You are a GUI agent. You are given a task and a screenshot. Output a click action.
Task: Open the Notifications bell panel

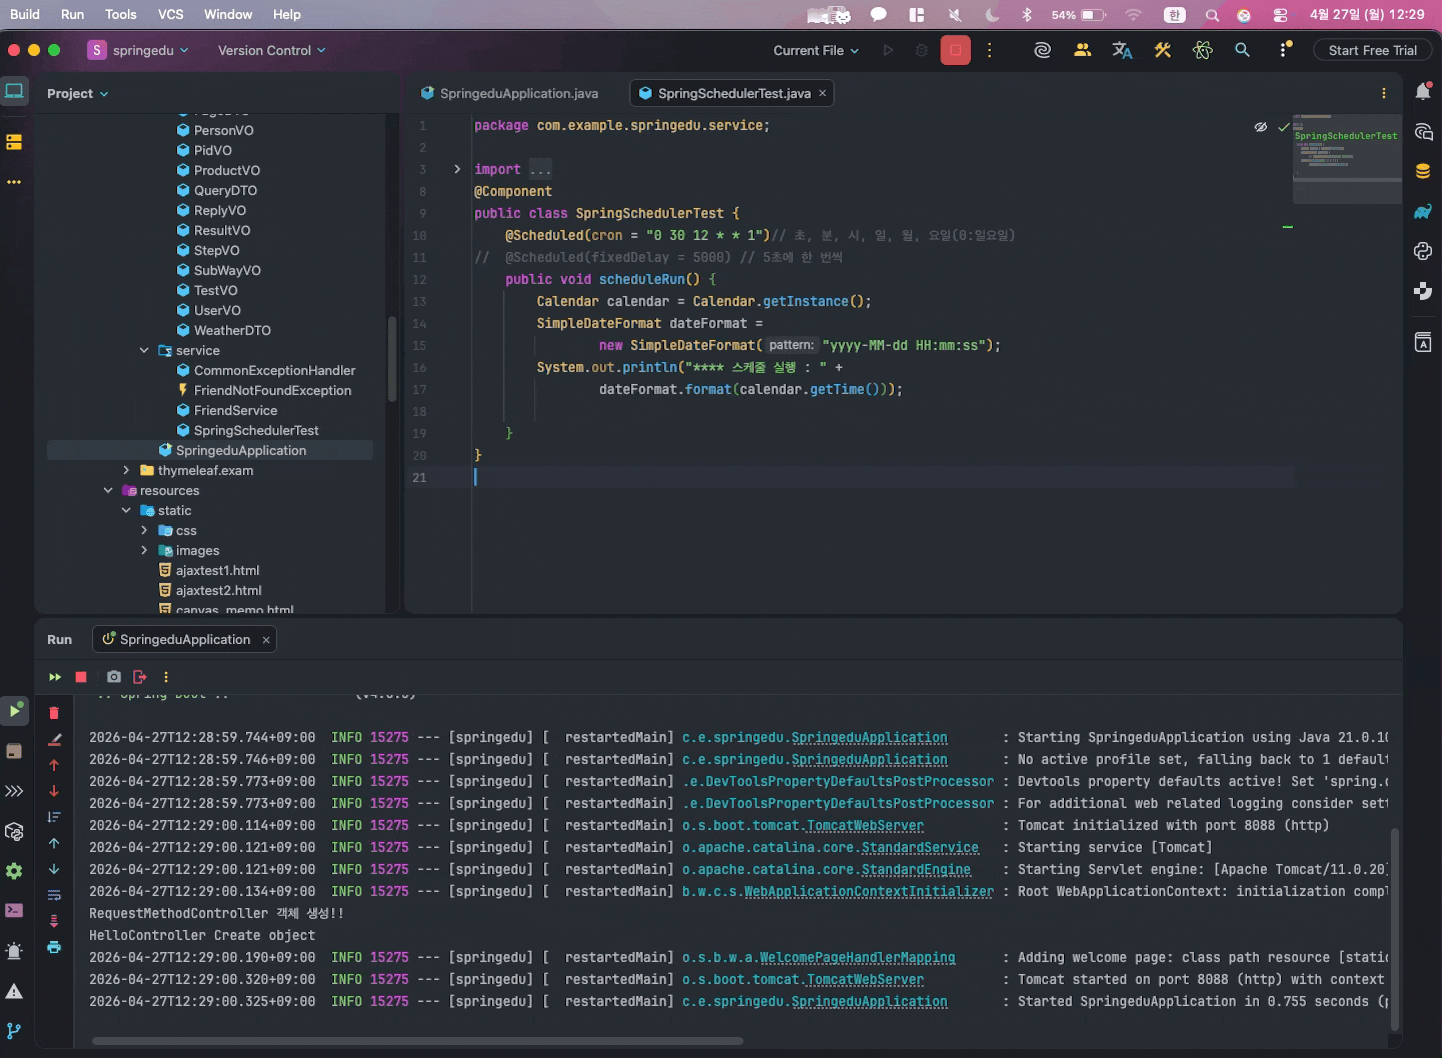pos(1423,92)
